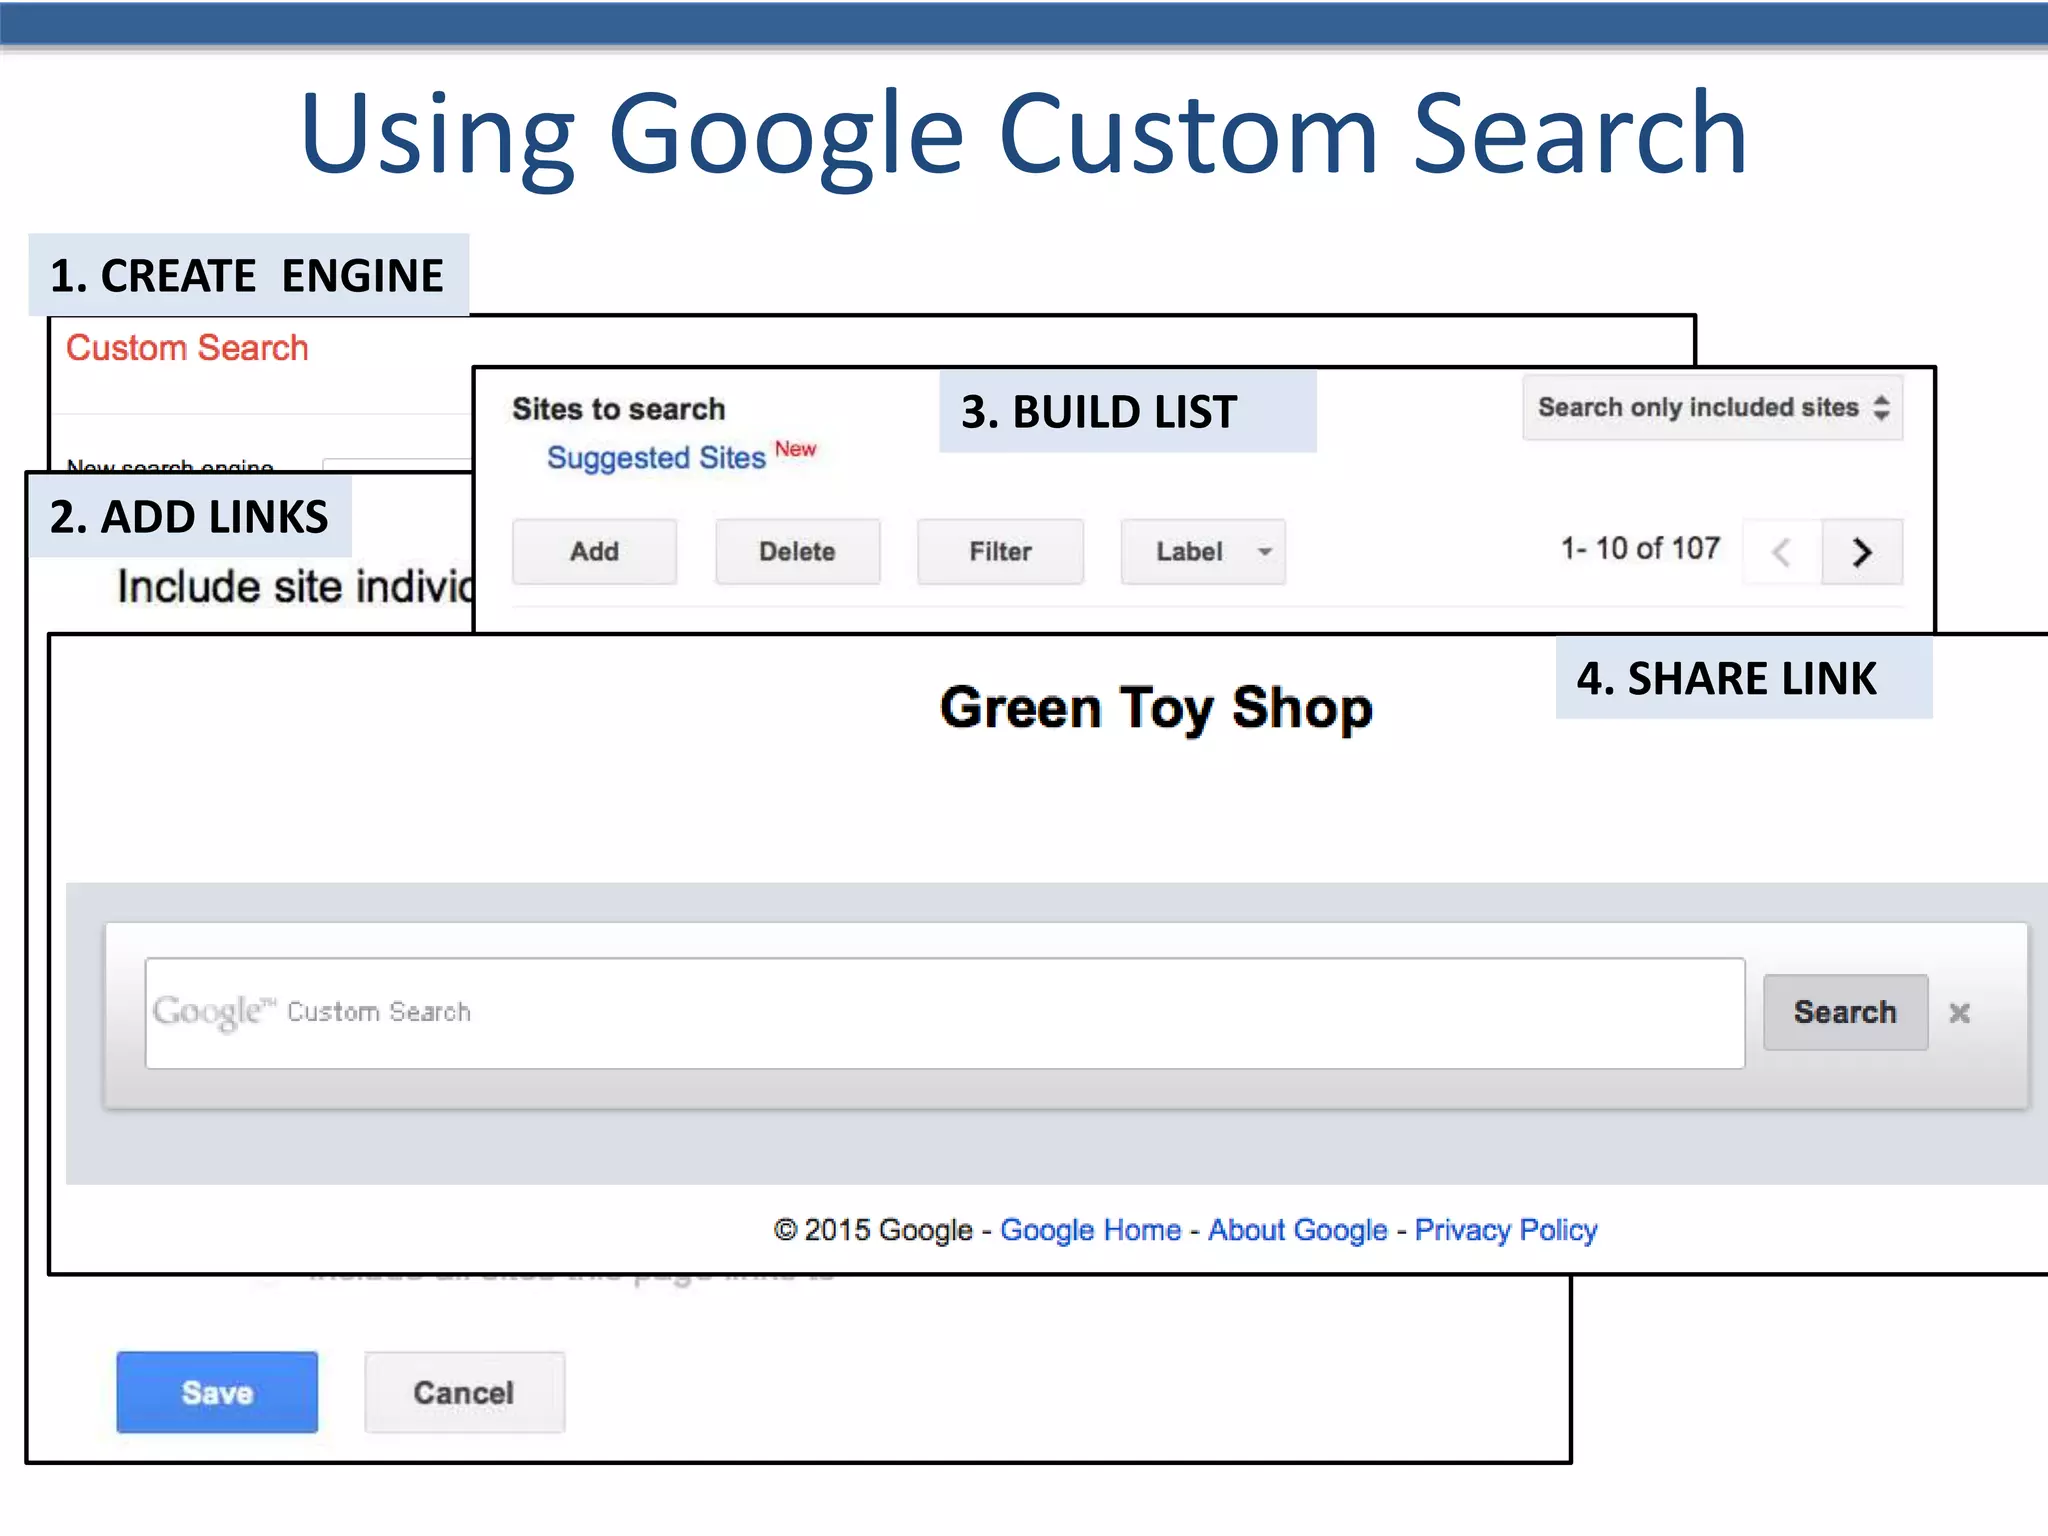Click the '1- 10 of 107' counter
Screen dimensions: 2048x1536
click(1641, 549)
